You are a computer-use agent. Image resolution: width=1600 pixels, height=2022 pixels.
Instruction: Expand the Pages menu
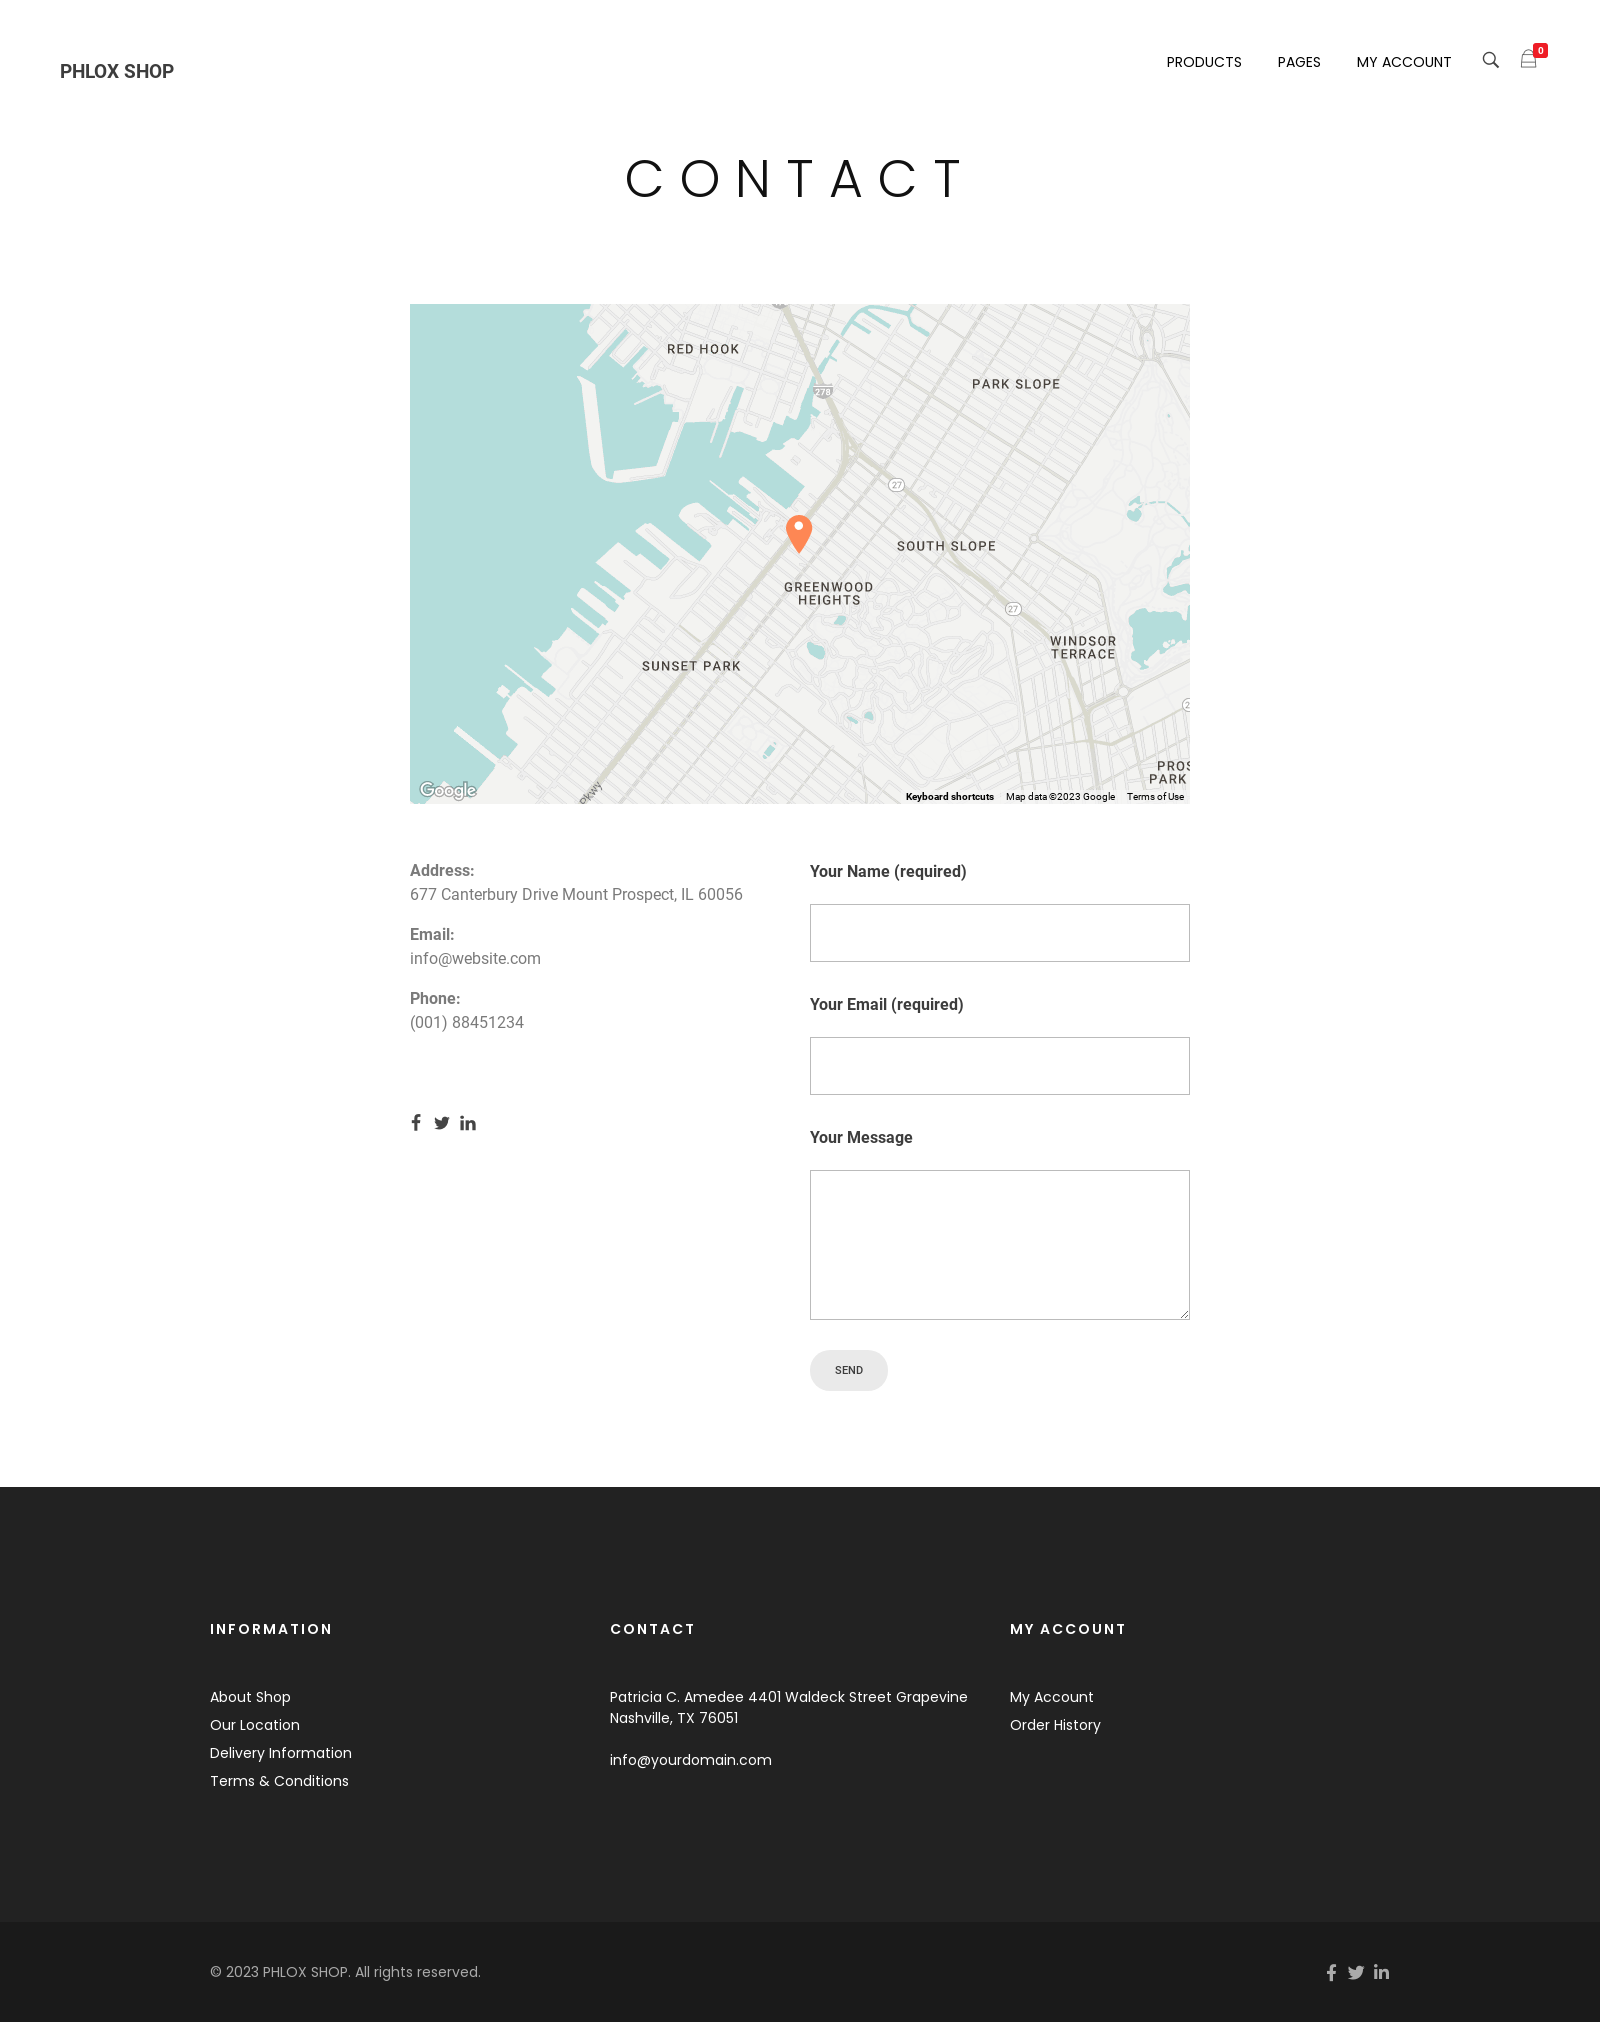tap(1299, 62)
